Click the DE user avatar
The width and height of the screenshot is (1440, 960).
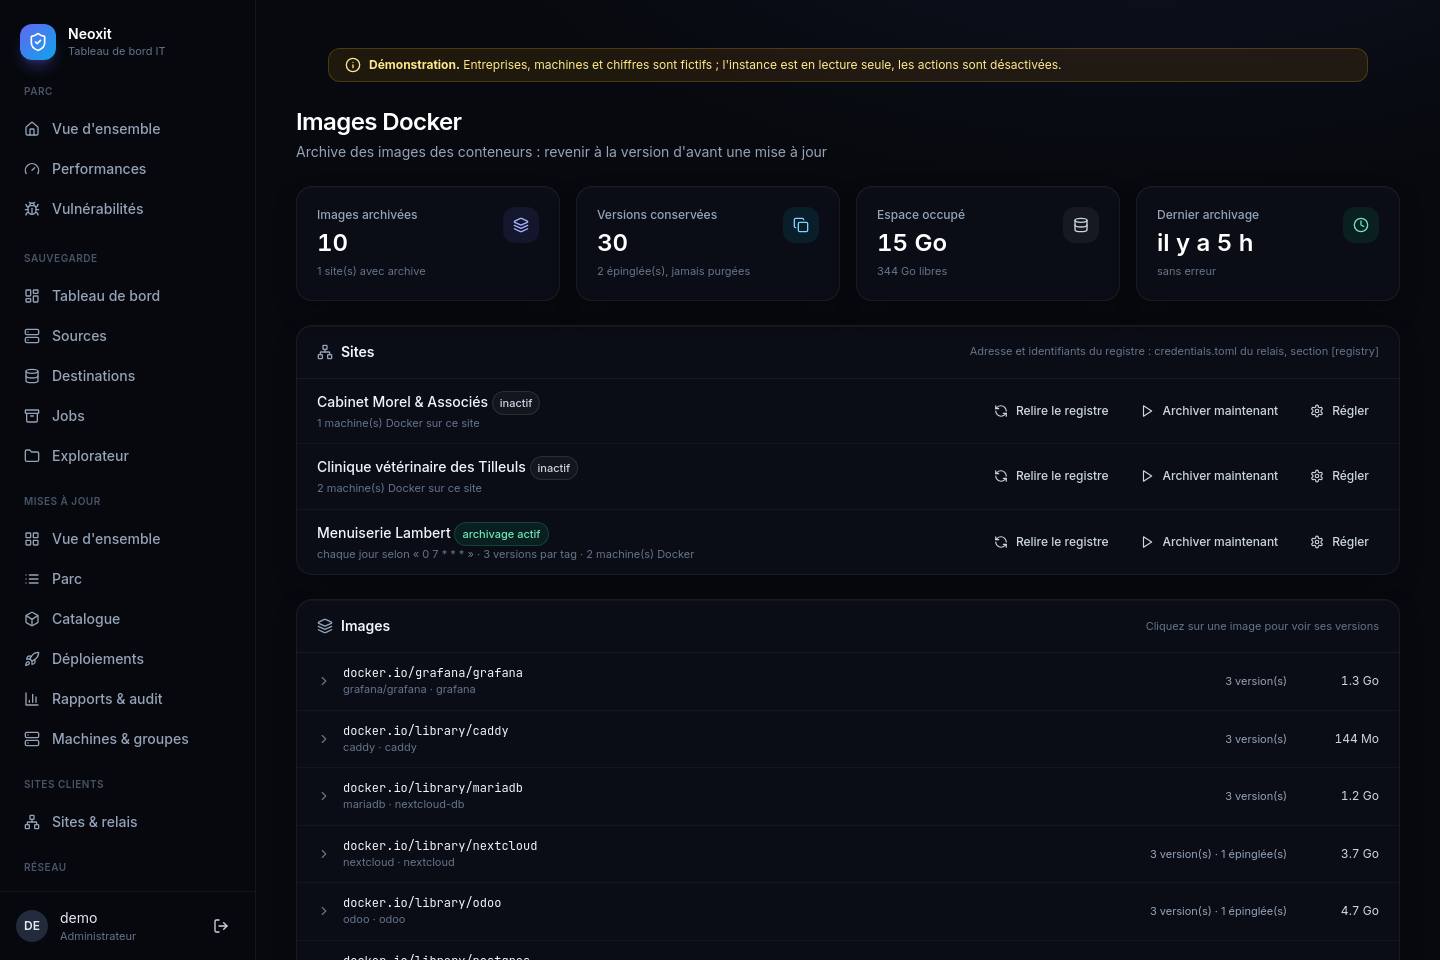pyautogui.click(x=32, y=926)
